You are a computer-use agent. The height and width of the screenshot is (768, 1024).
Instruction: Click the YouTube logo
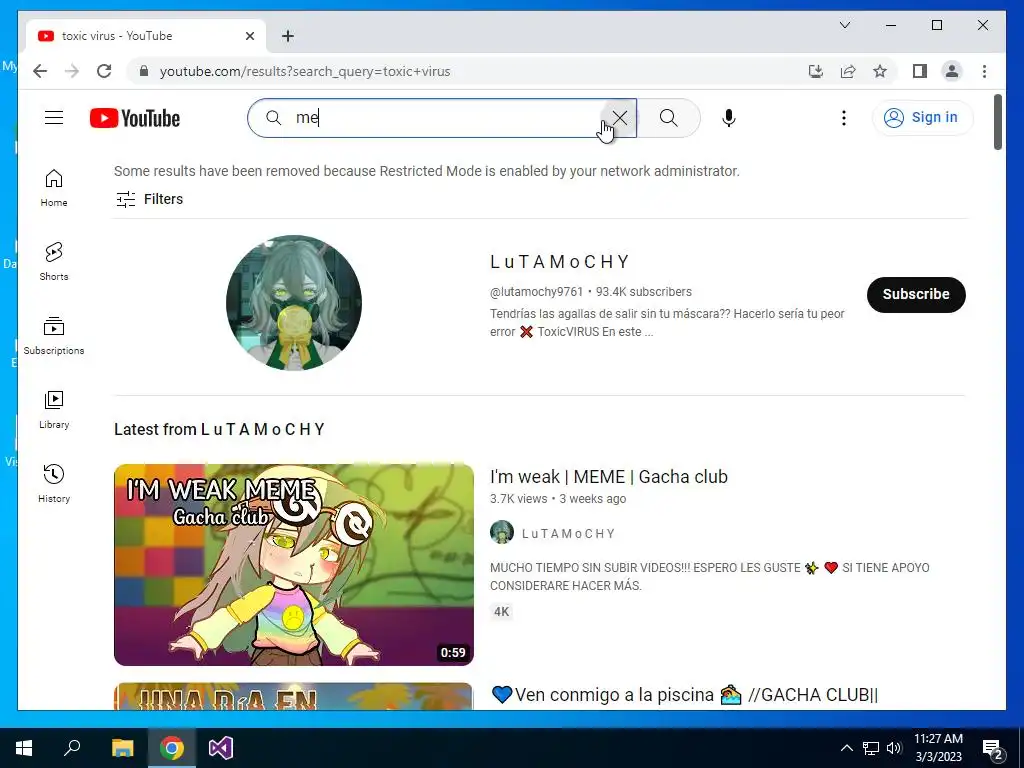coord(135,118)
